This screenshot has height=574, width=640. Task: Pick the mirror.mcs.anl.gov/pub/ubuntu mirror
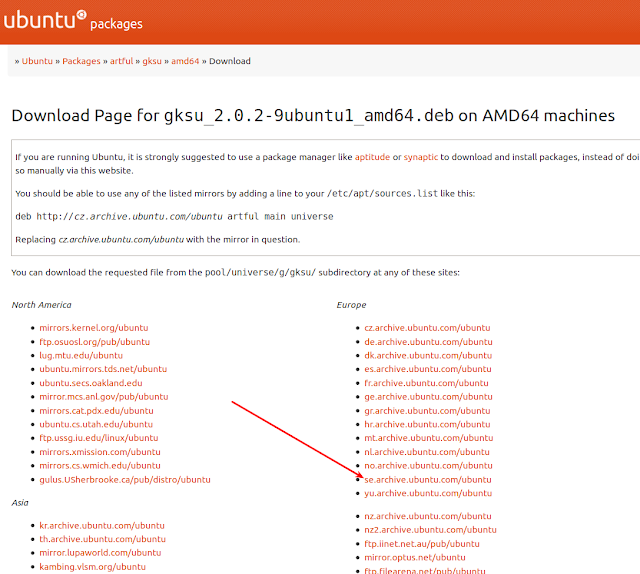(104, 397)
